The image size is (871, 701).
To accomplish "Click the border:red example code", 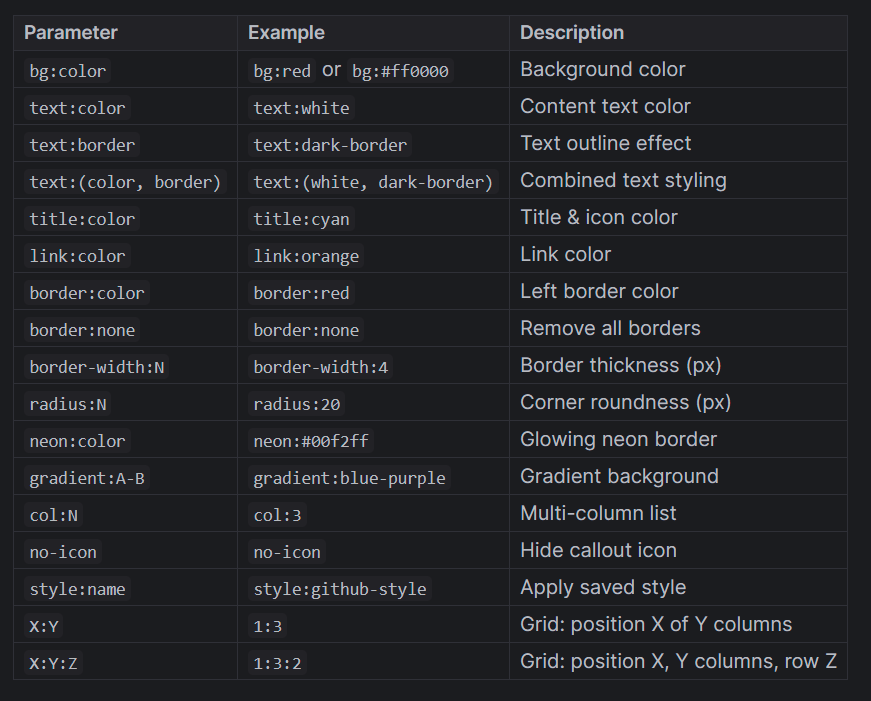I will (301, 293).
